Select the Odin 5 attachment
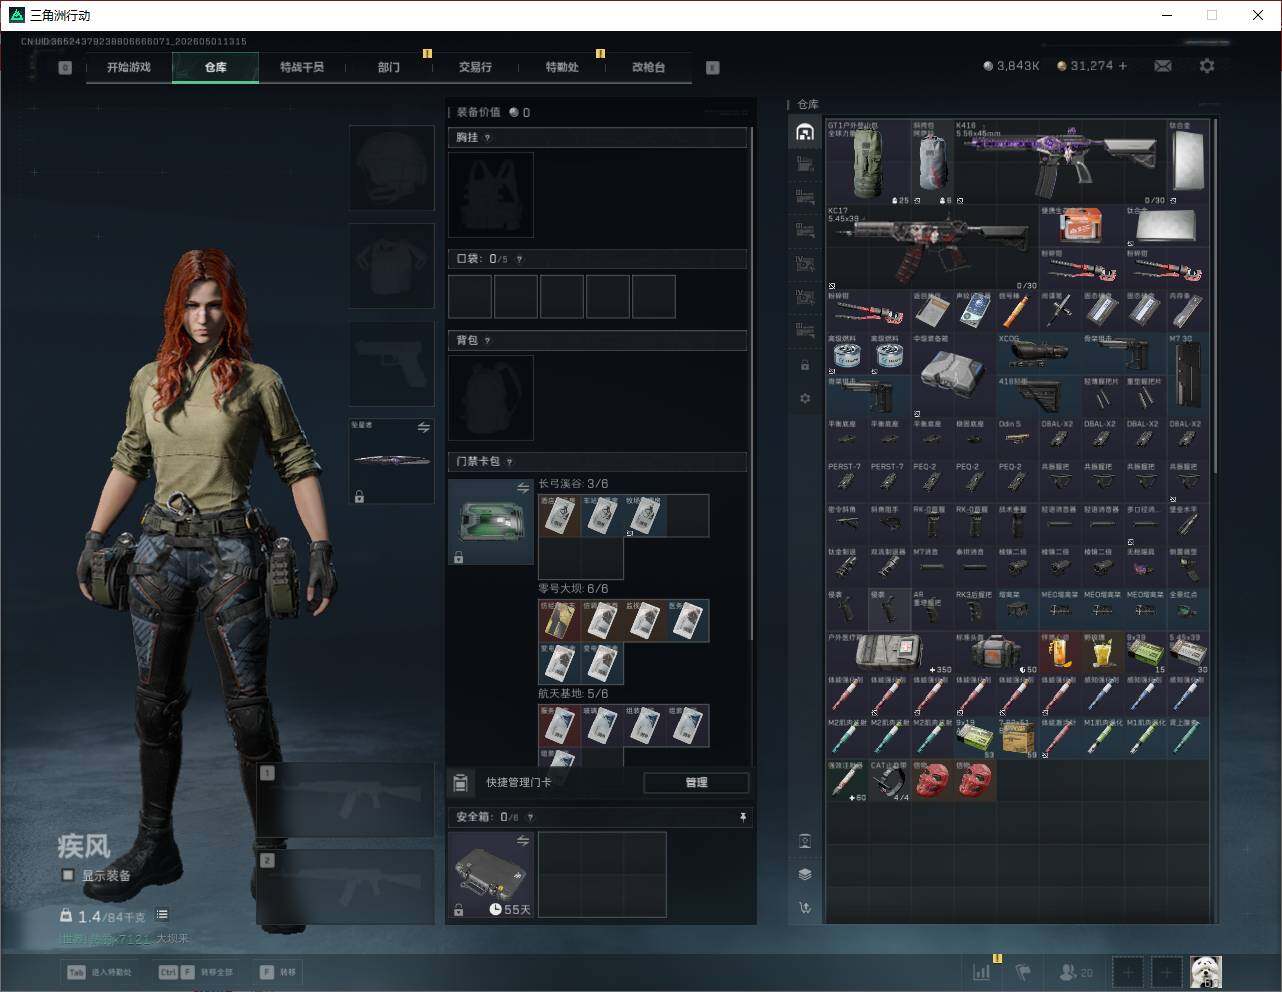This screenshot has height=992, width=1282. (x=1016, y=439)
